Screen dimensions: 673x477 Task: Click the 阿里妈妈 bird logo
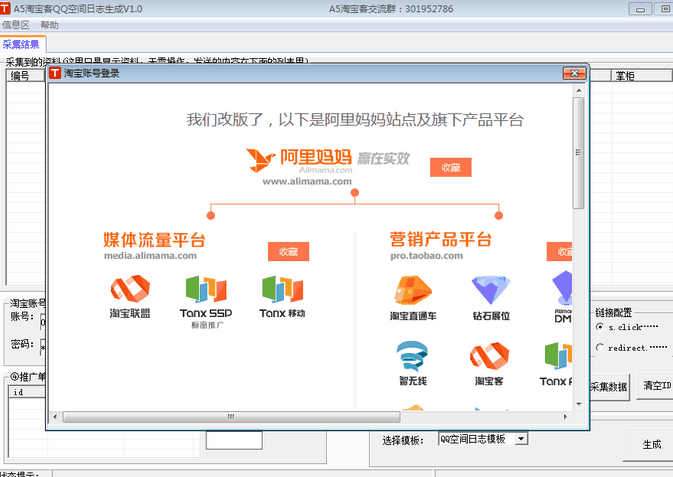pyautogui.click(x=260, y=160)
